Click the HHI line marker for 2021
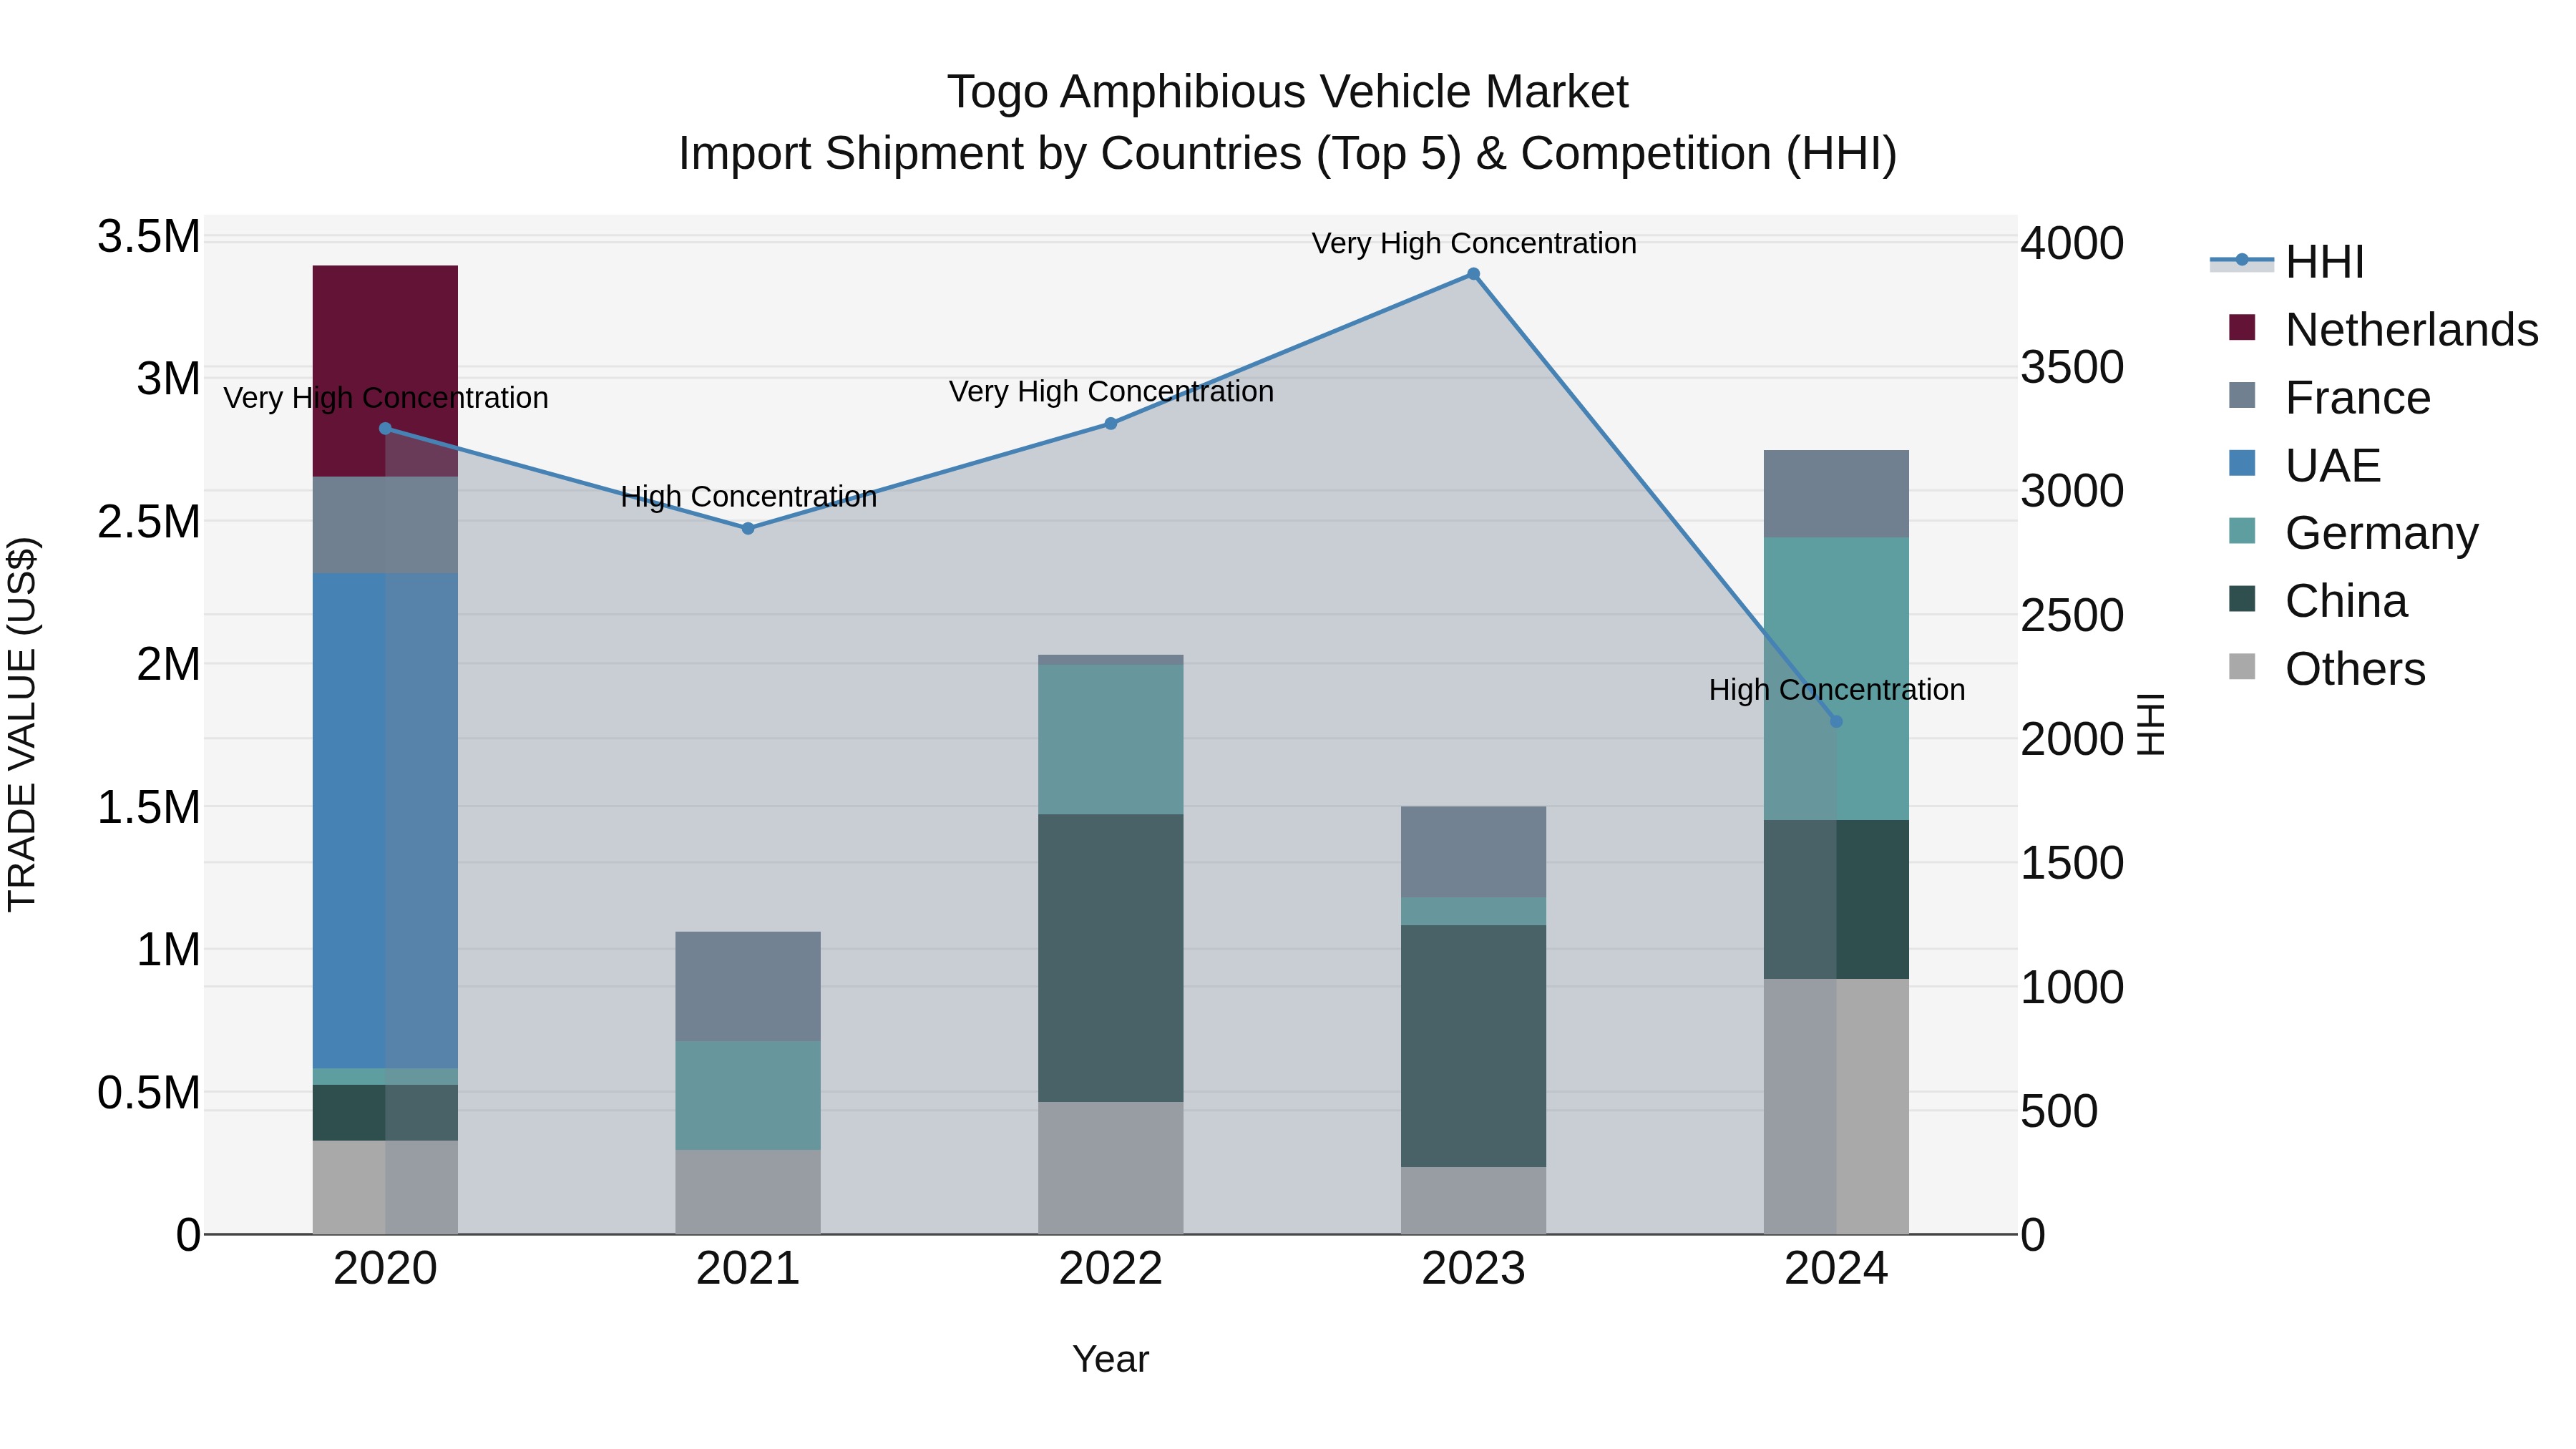This screenshot has height=1449, width=2576. [x=748, y=528]
